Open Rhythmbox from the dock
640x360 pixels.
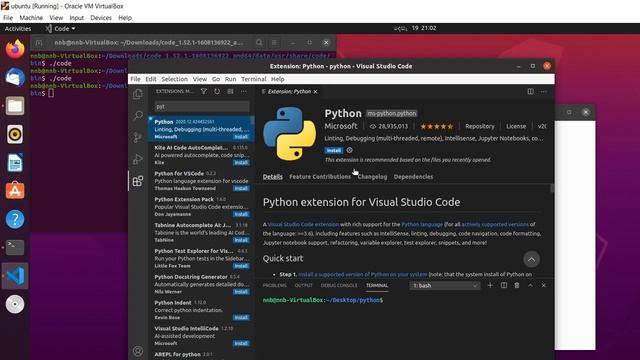15,134
